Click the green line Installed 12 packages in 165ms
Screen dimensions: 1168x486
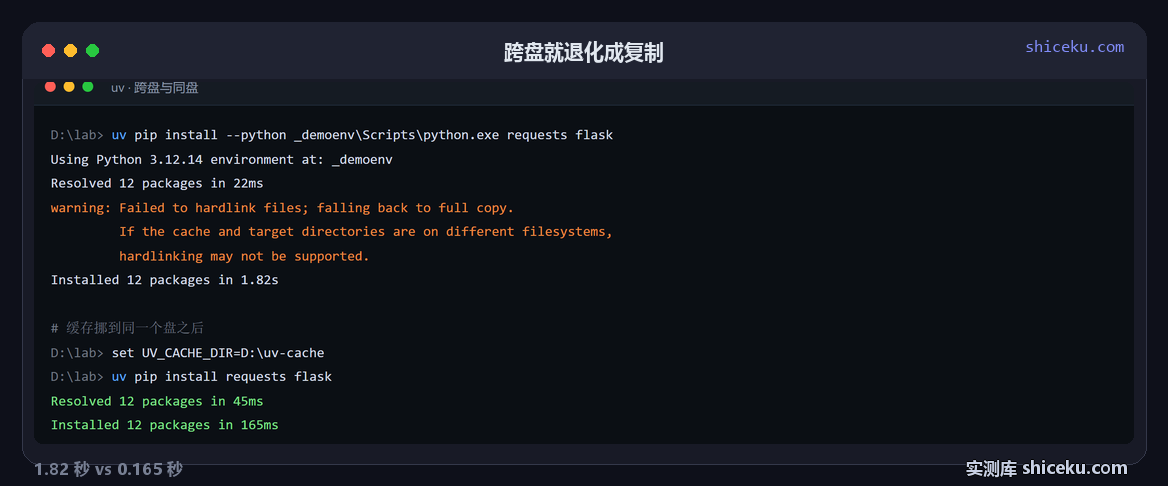[165, 425]
